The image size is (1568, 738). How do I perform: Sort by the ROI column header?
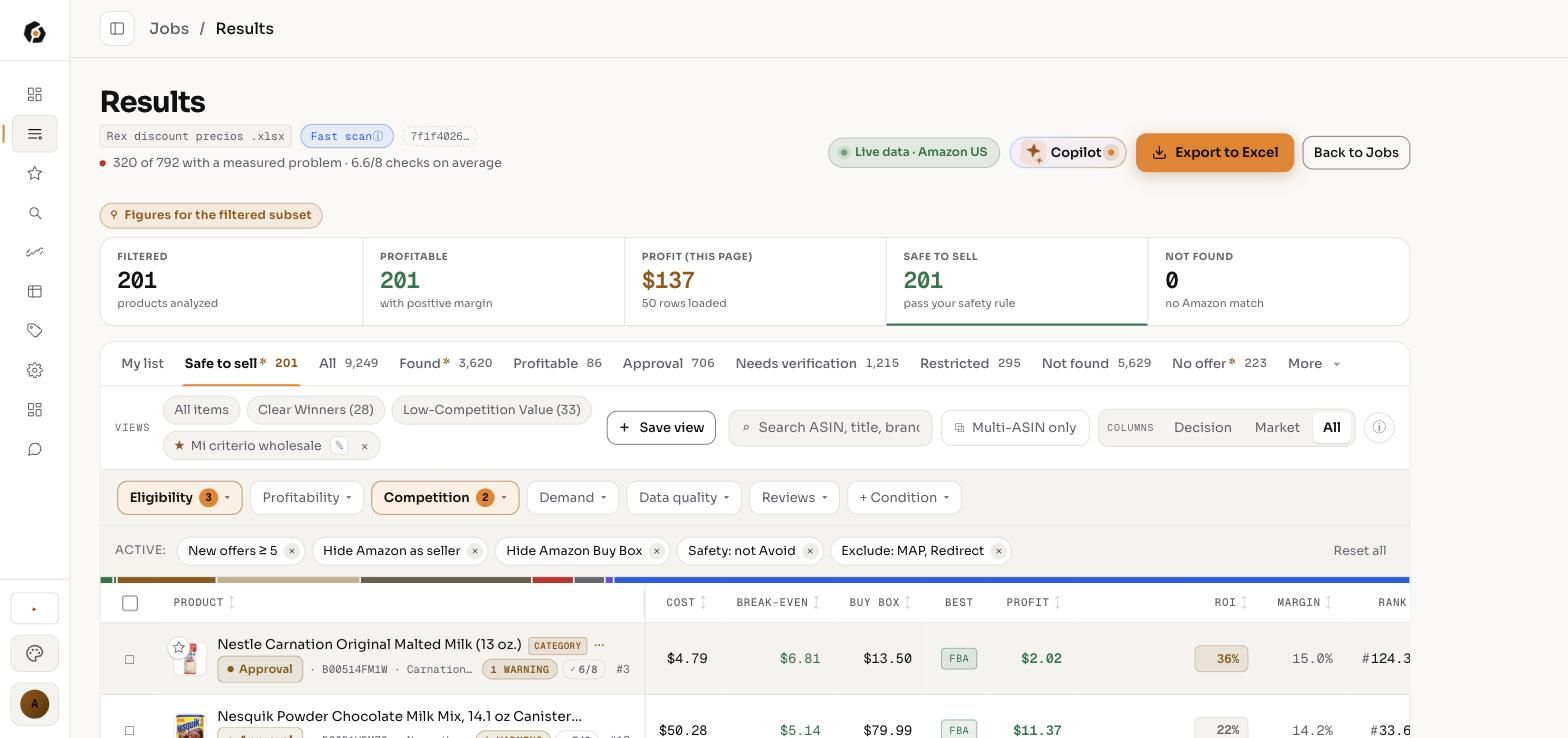tap(1231, 602)
